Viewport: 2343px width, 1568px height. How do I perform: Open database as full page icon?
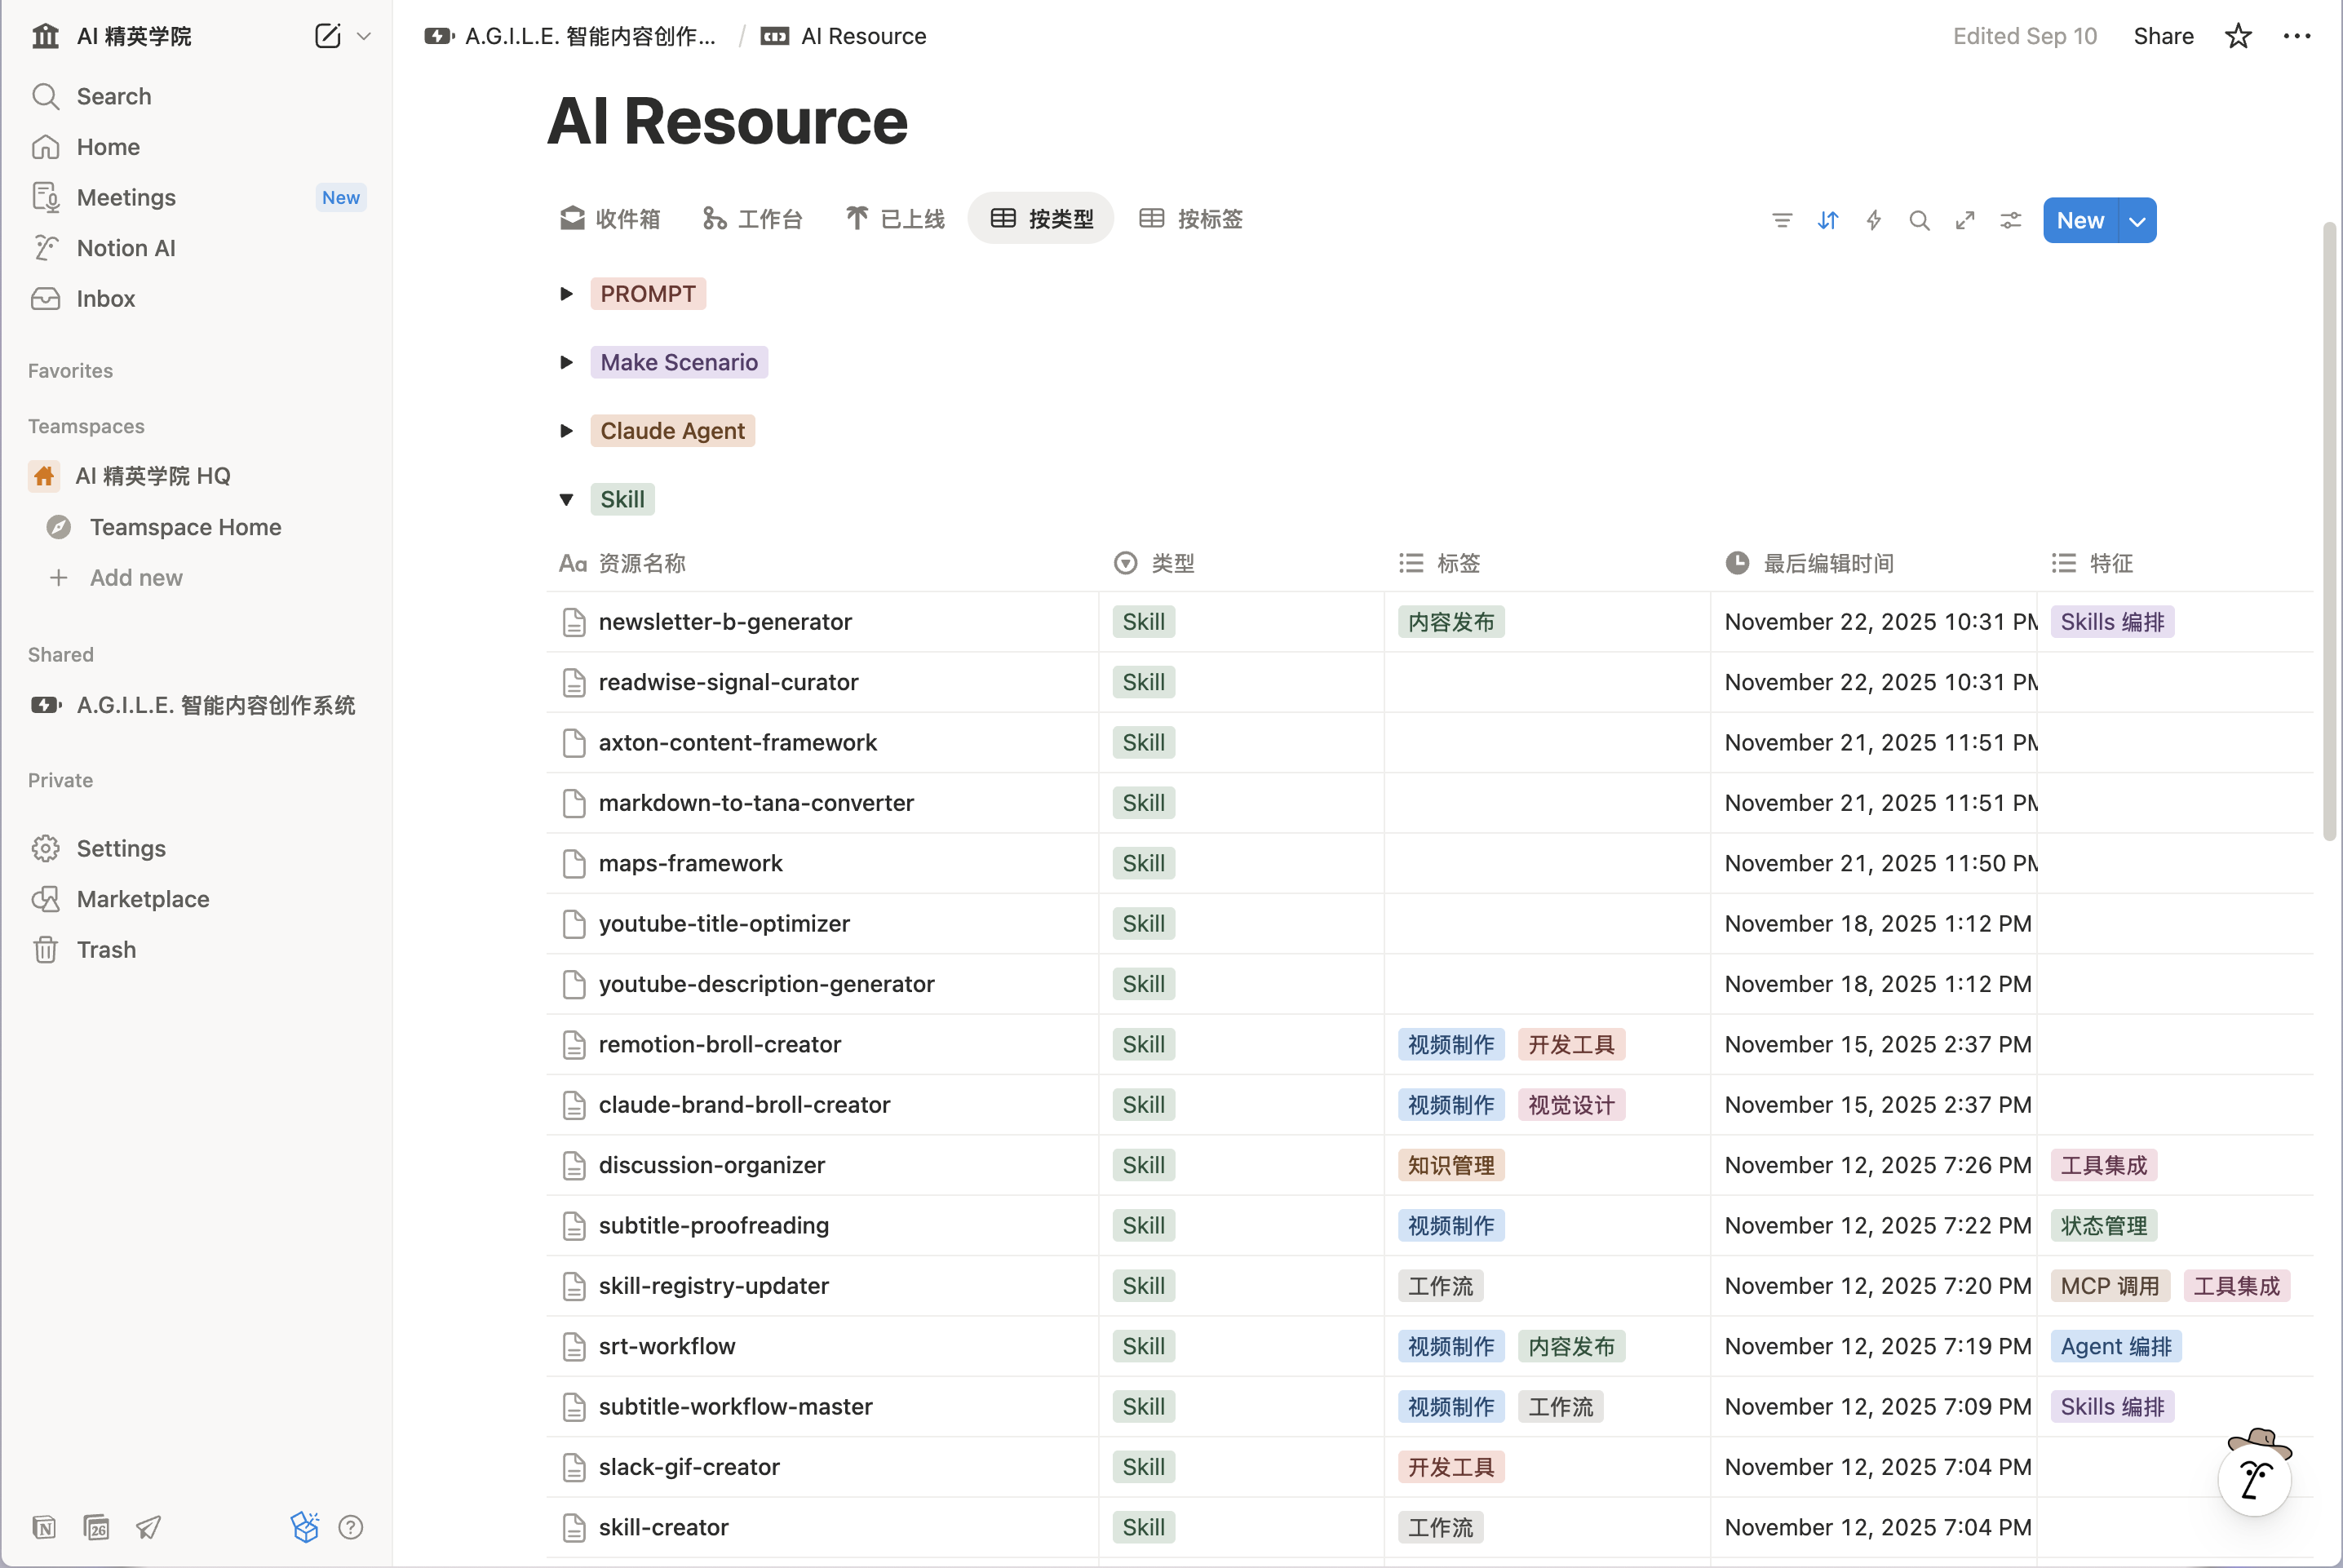[x=1964, y=220]
